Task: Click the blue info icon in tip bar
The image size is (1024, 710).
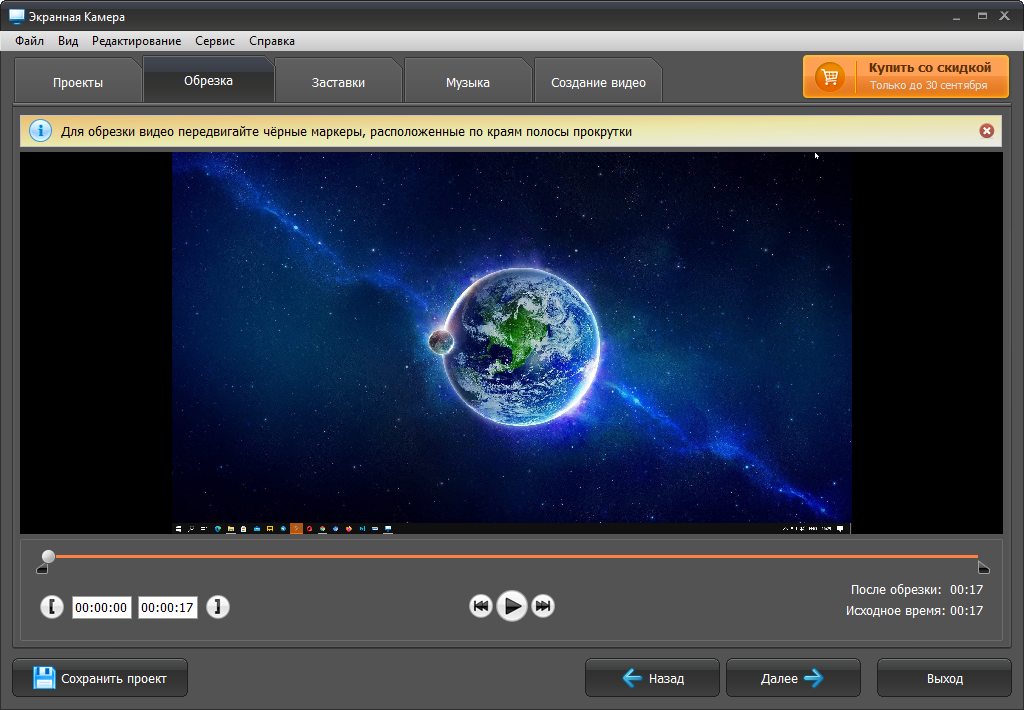Action: pos(40,131)
